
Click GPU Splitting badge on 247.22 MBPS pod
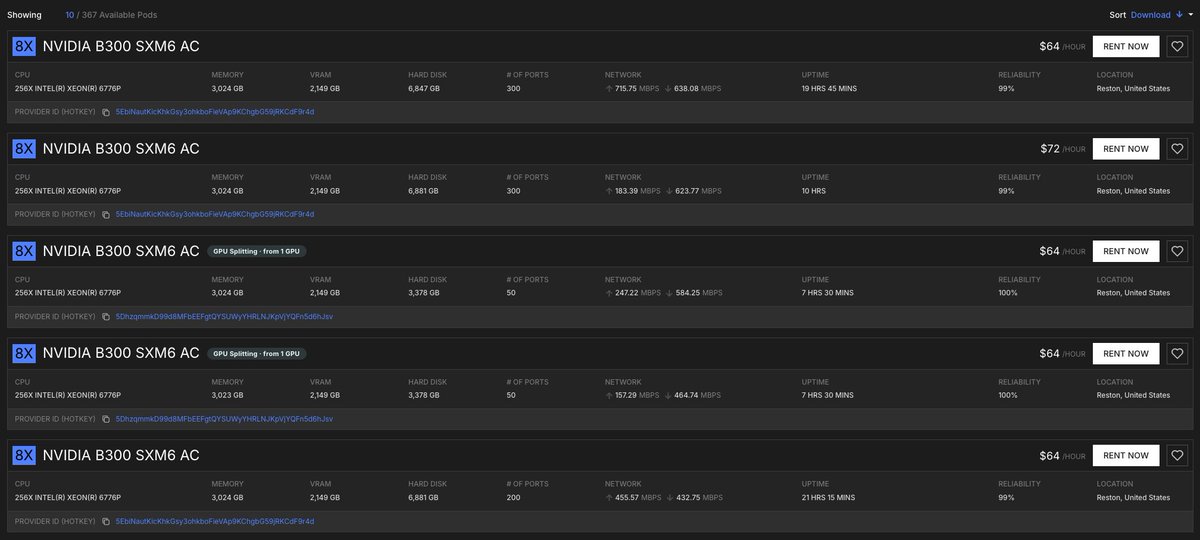click(257, 251)
